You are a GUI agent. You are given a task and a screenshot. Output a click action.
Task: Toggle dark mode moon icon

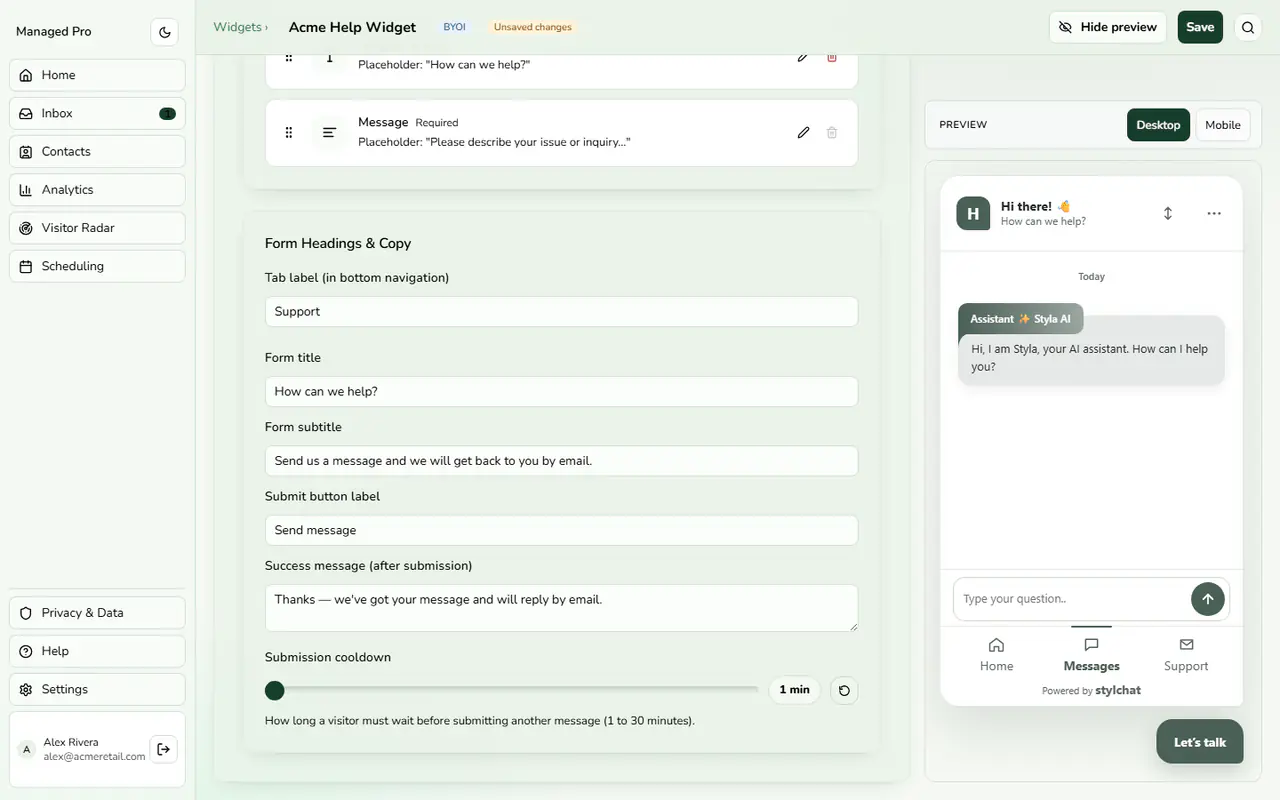165,32
